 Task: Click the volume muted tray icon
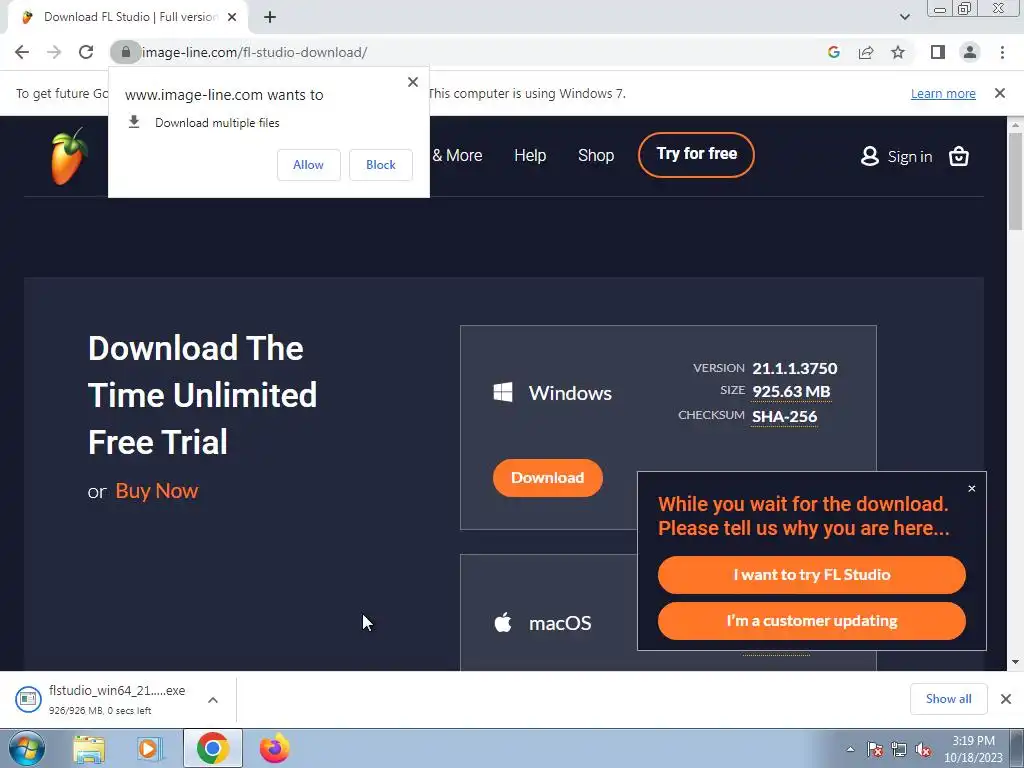923,749
